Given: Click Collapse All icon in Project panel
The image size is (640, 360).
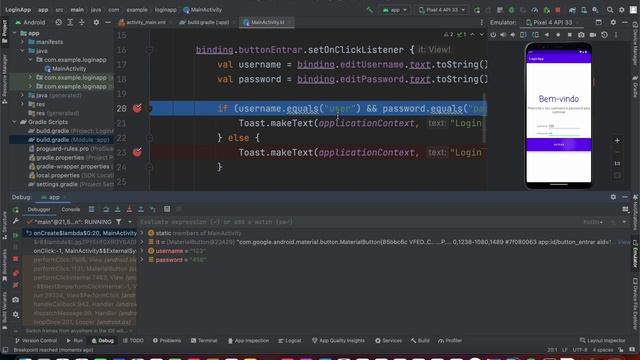Looking at the screenshot, I should [82, 22].
